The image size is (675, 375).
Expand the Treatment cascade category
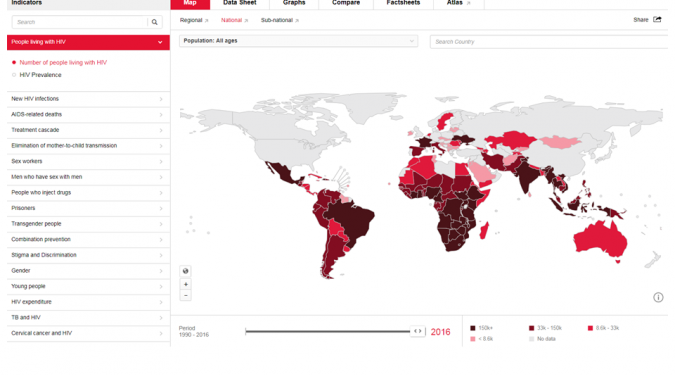click(x=88, y=130)
